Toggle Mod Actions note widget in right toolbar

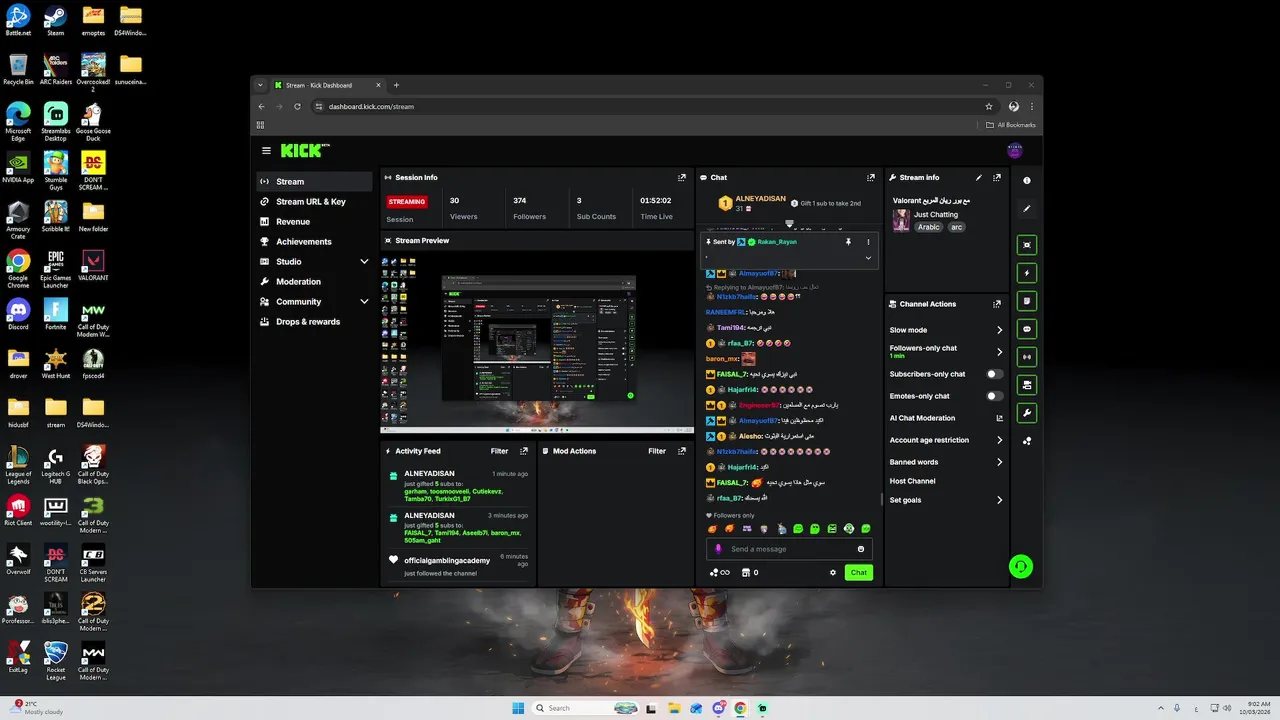click(x=1027, y=301)
